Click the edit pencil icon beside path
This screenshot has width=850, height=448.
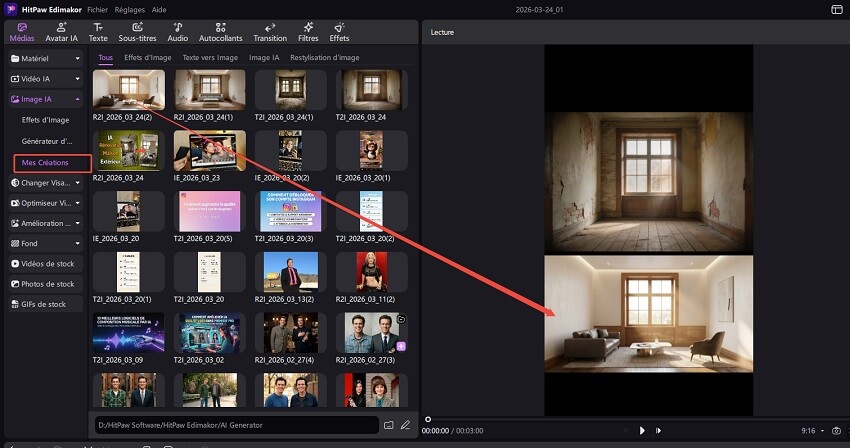coord(405,425)
